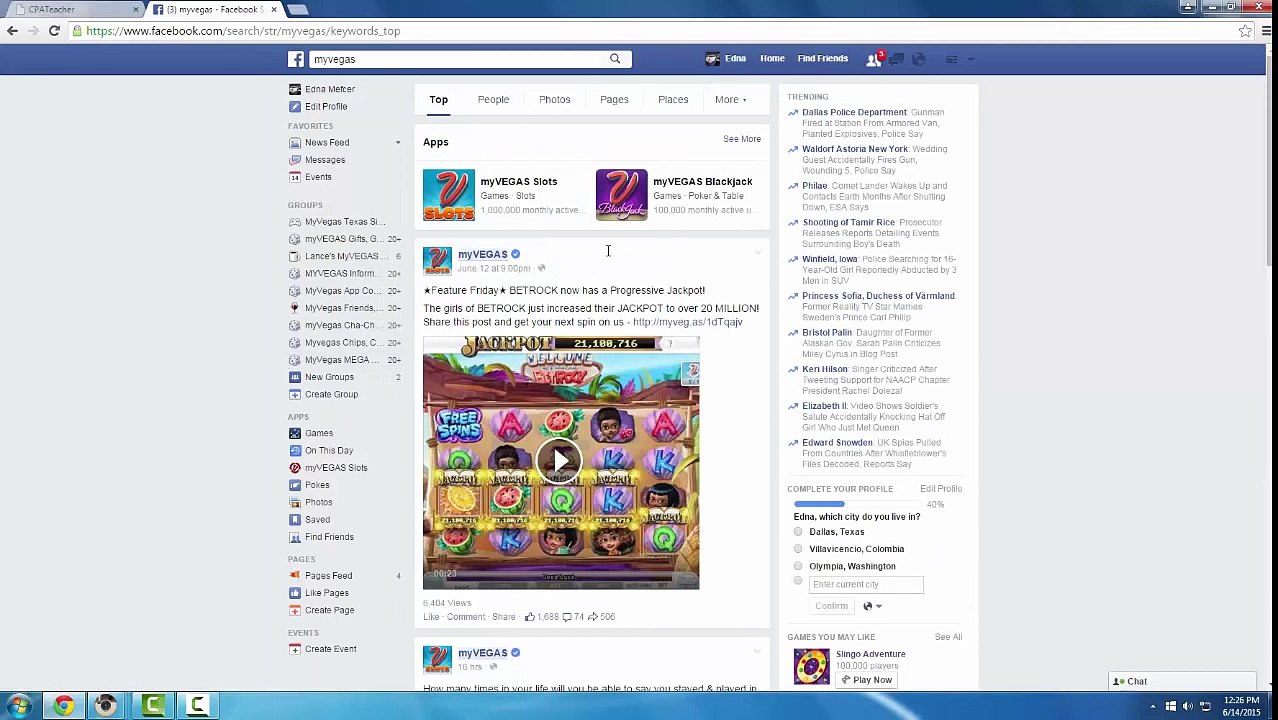Switch to the Pages tab
Viewport: 1278px width, 720px height.
click(614, 100)
